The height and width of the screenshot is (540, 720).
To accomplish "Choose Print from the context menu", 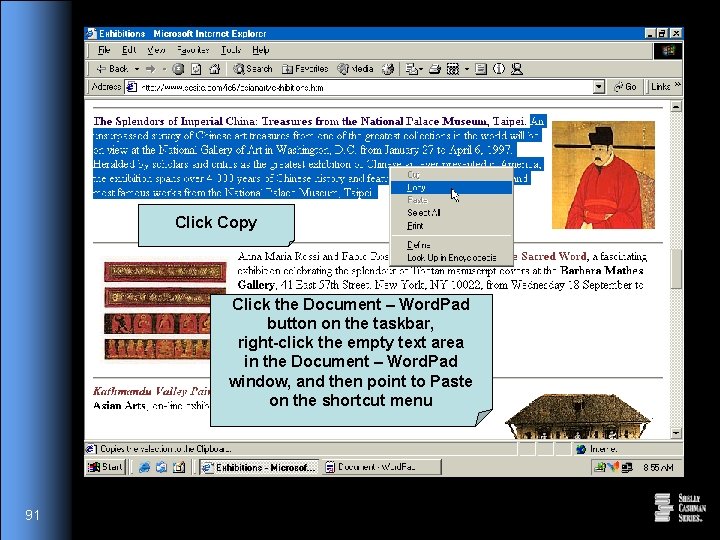I will (451, 225).
